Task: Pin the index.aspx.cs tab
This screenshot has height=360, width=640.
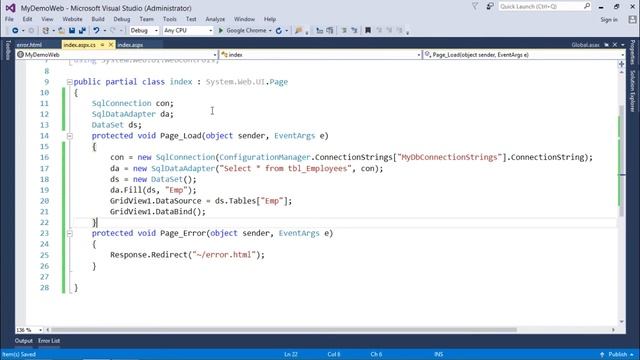Action: point(102,45)
